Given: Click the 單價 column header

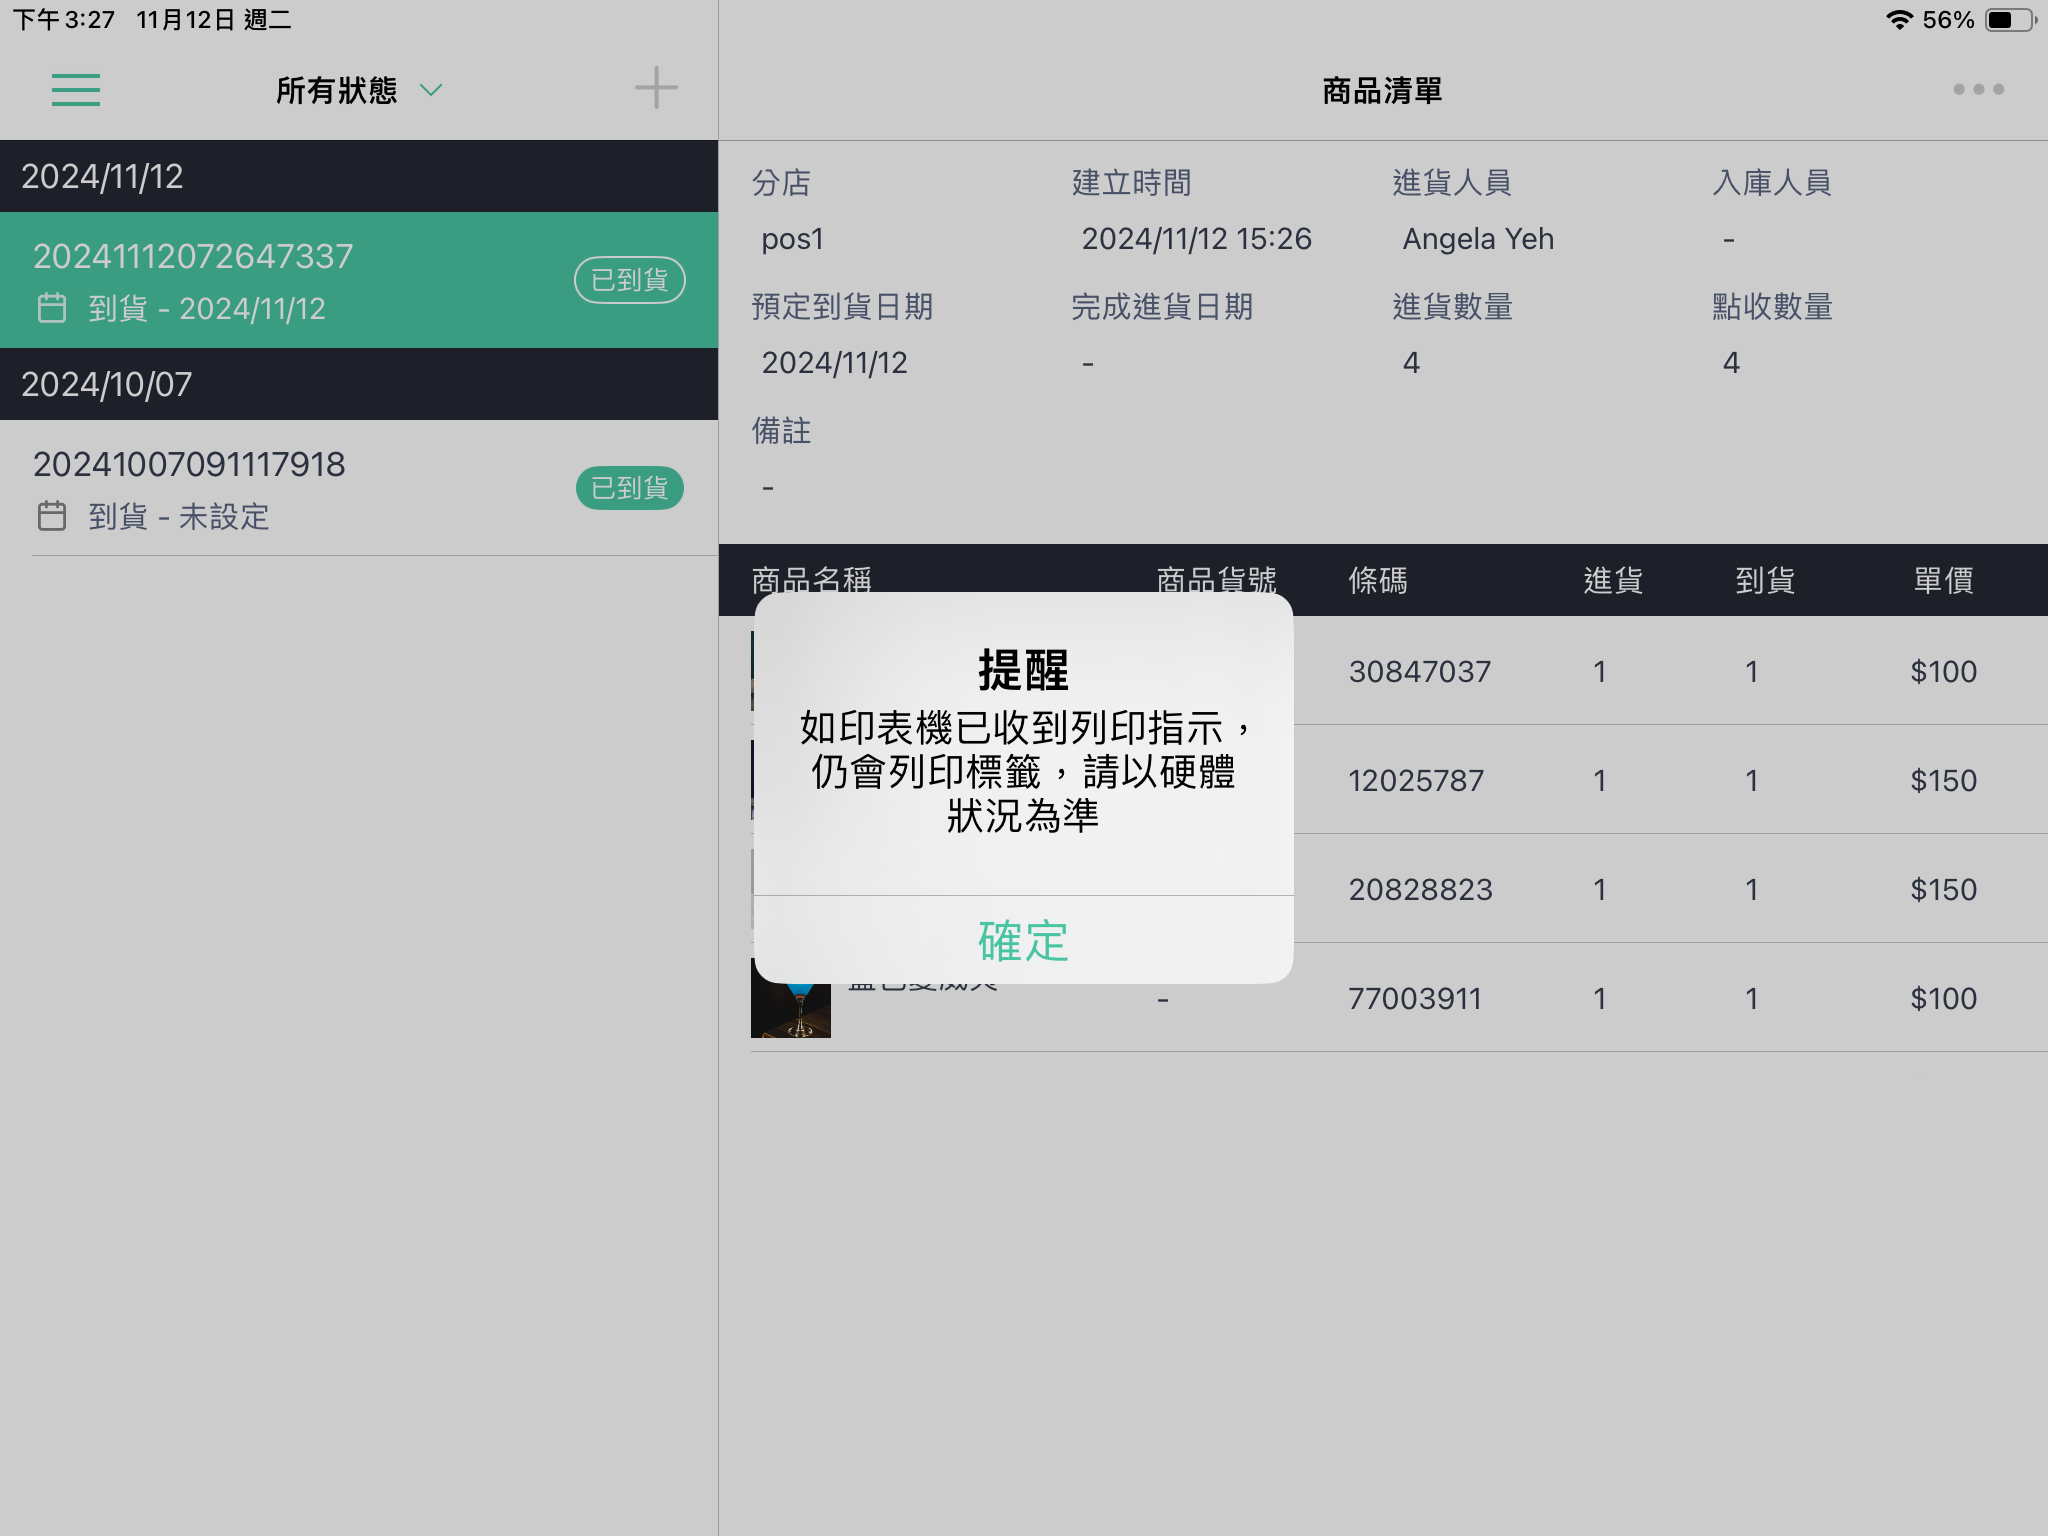Looking at the screenshot, I should pos(1943,580).
